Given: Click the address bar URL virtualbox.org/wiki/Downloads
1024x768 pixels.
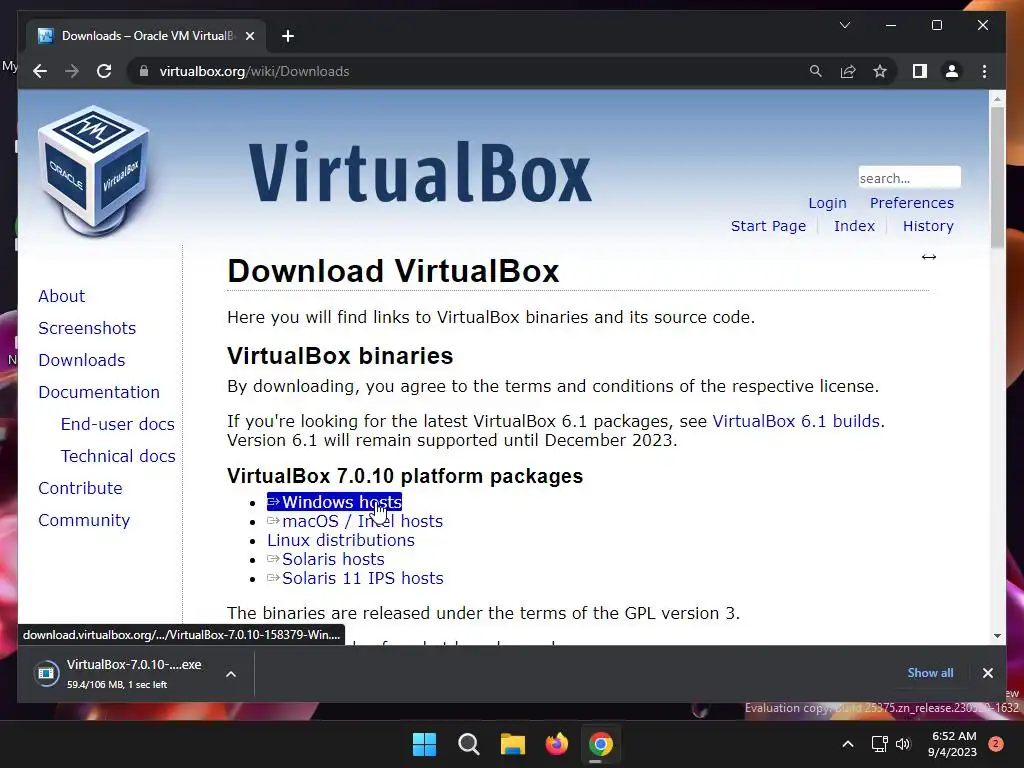Looking at the screenshot, I should [x=254, y=71].
